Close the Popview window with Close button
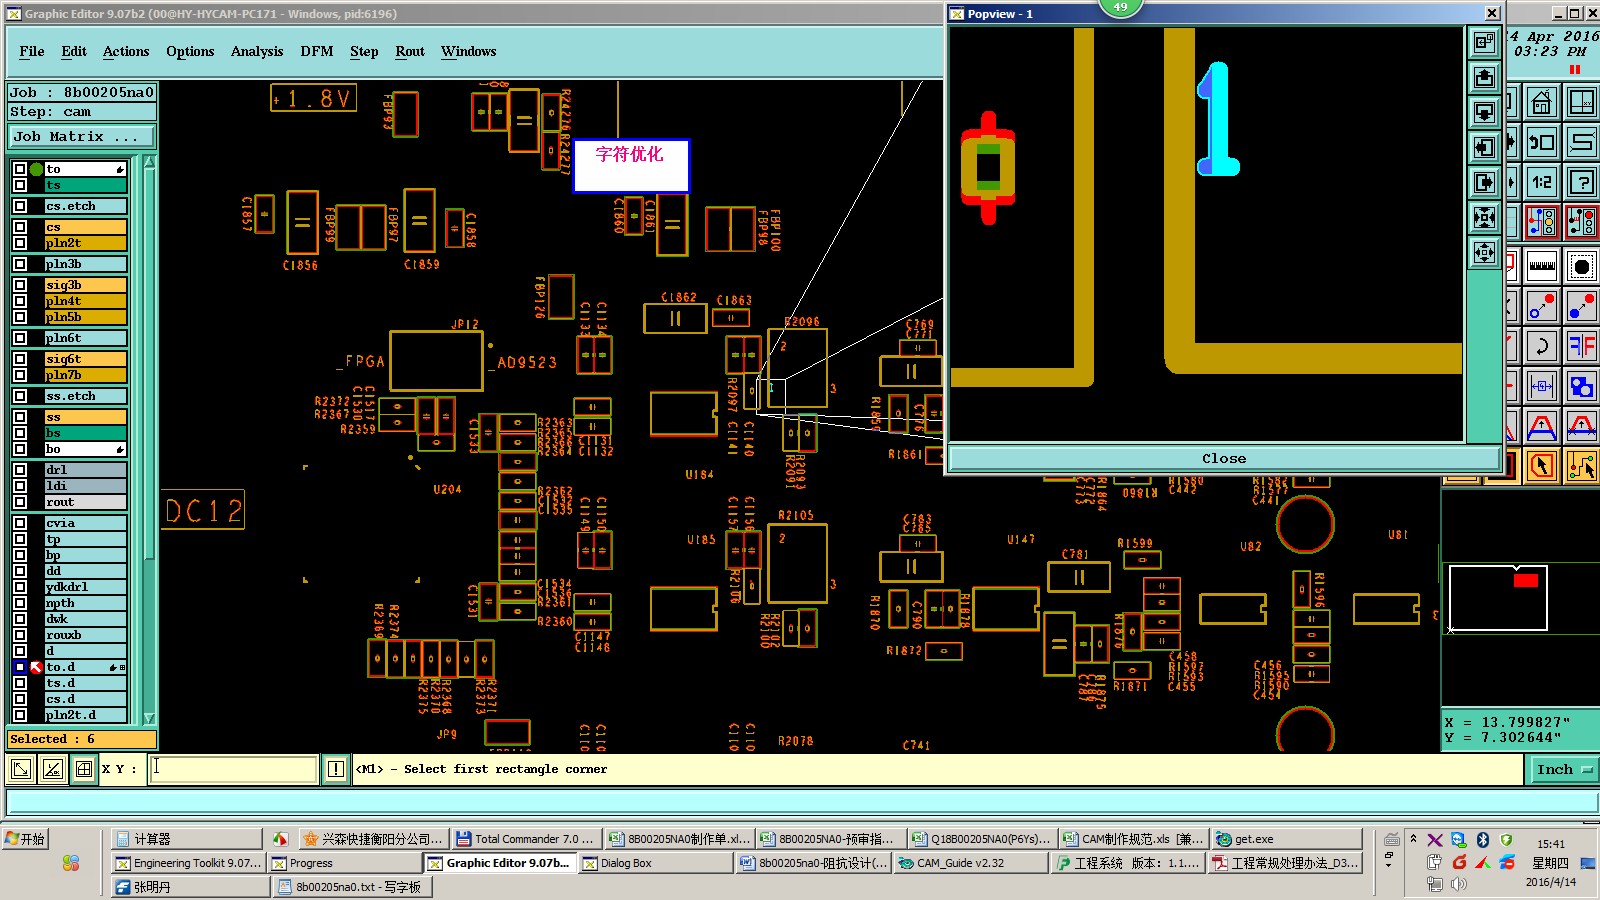1600x900 pixels. [x=1224, y=458]
